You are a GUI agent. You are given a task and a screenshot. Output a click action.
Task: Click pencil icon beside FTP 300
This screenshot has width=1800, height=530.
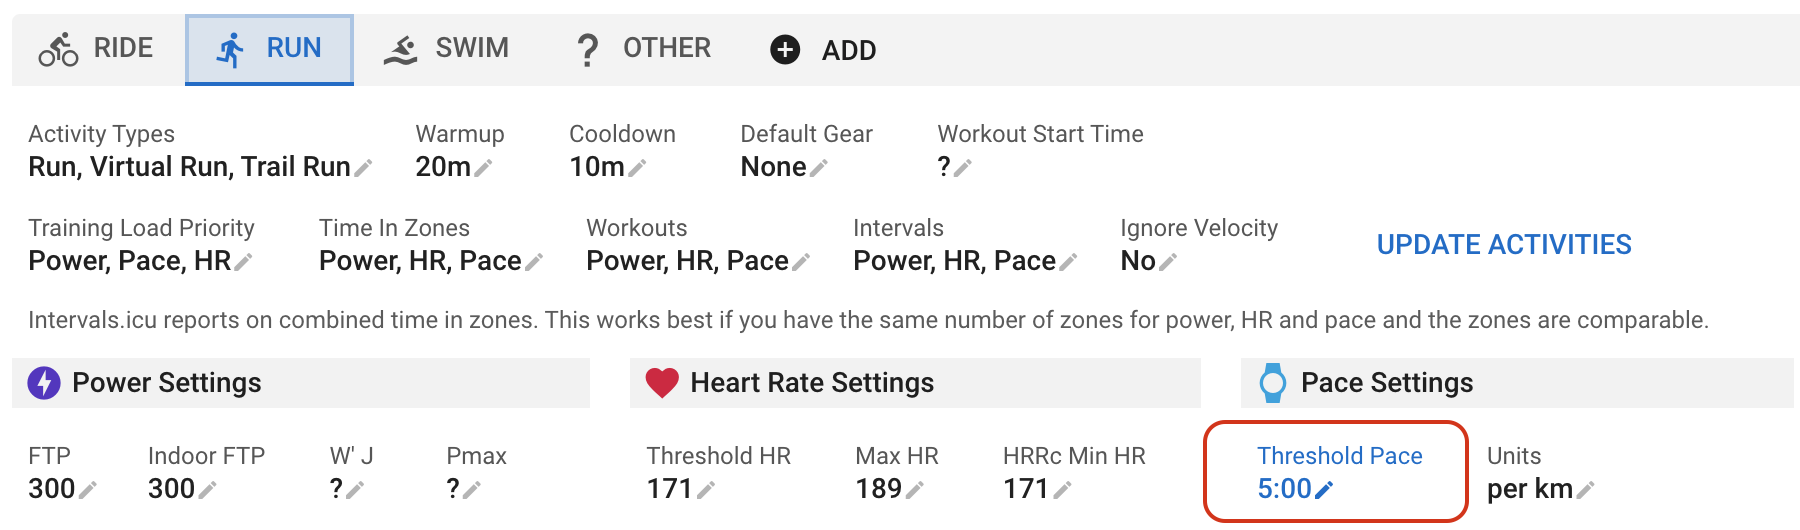point(88,490)
